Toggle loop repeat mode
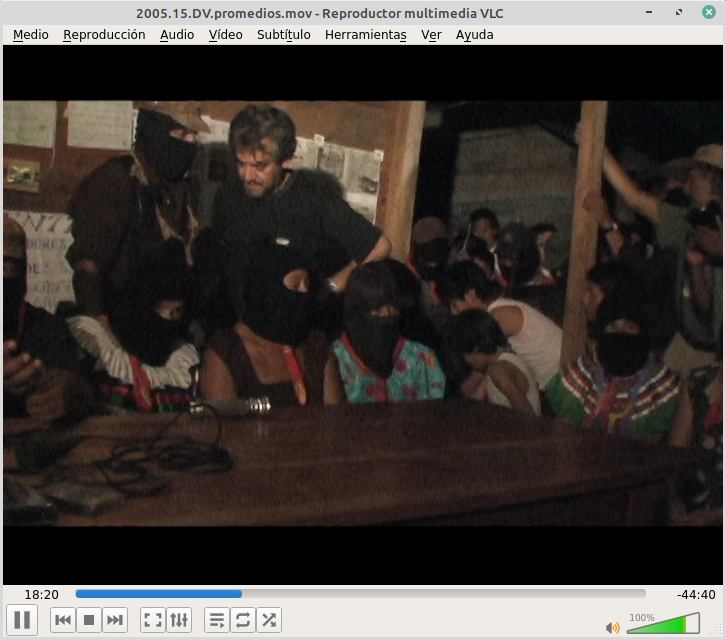Image resolution: width=726 pixels, height=640 pixels. 243,620
